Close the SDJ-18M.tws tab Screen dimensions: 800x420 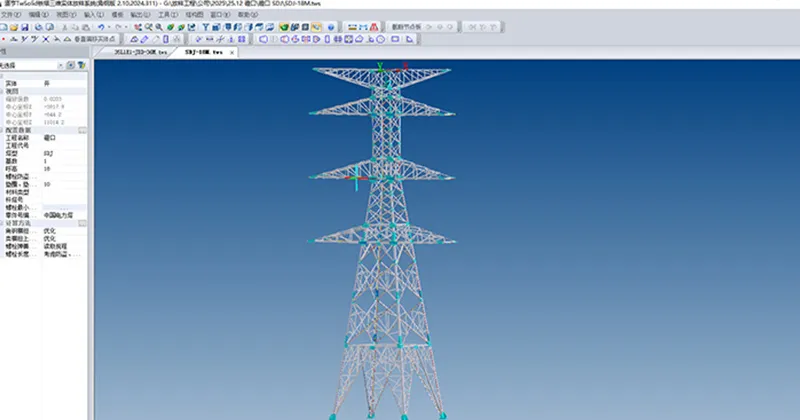click(232, 52)
